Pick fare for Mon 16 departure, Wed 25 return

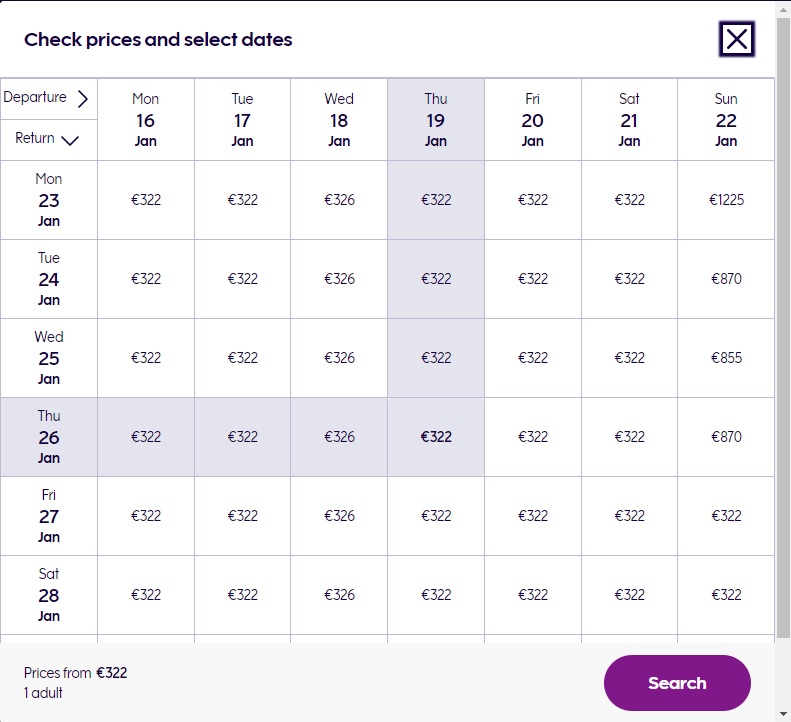(146, 358)
